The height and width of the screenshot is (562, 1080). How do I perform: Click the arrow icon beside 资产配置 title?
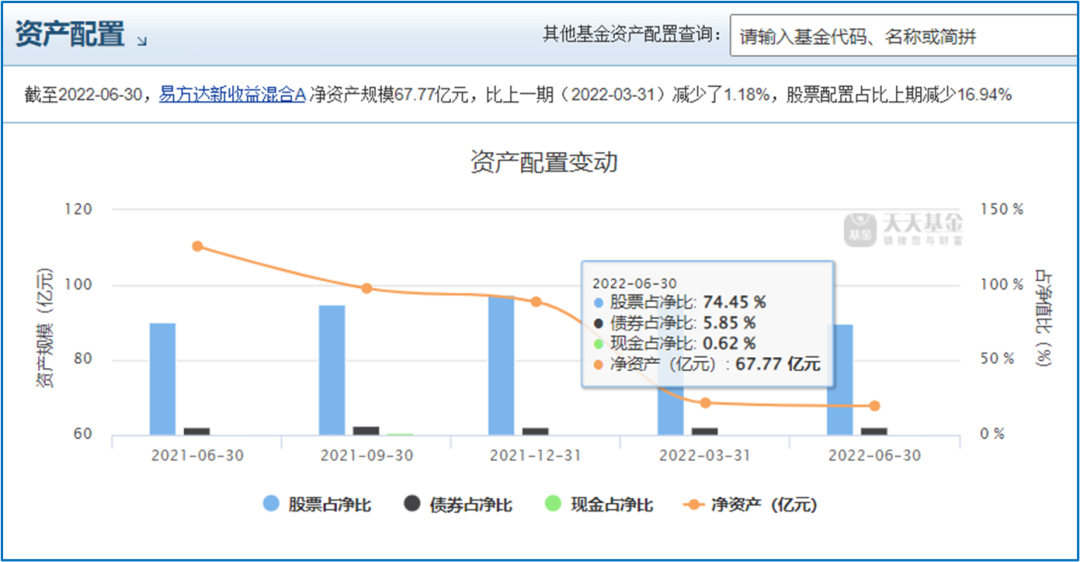(x=142, y=41)
